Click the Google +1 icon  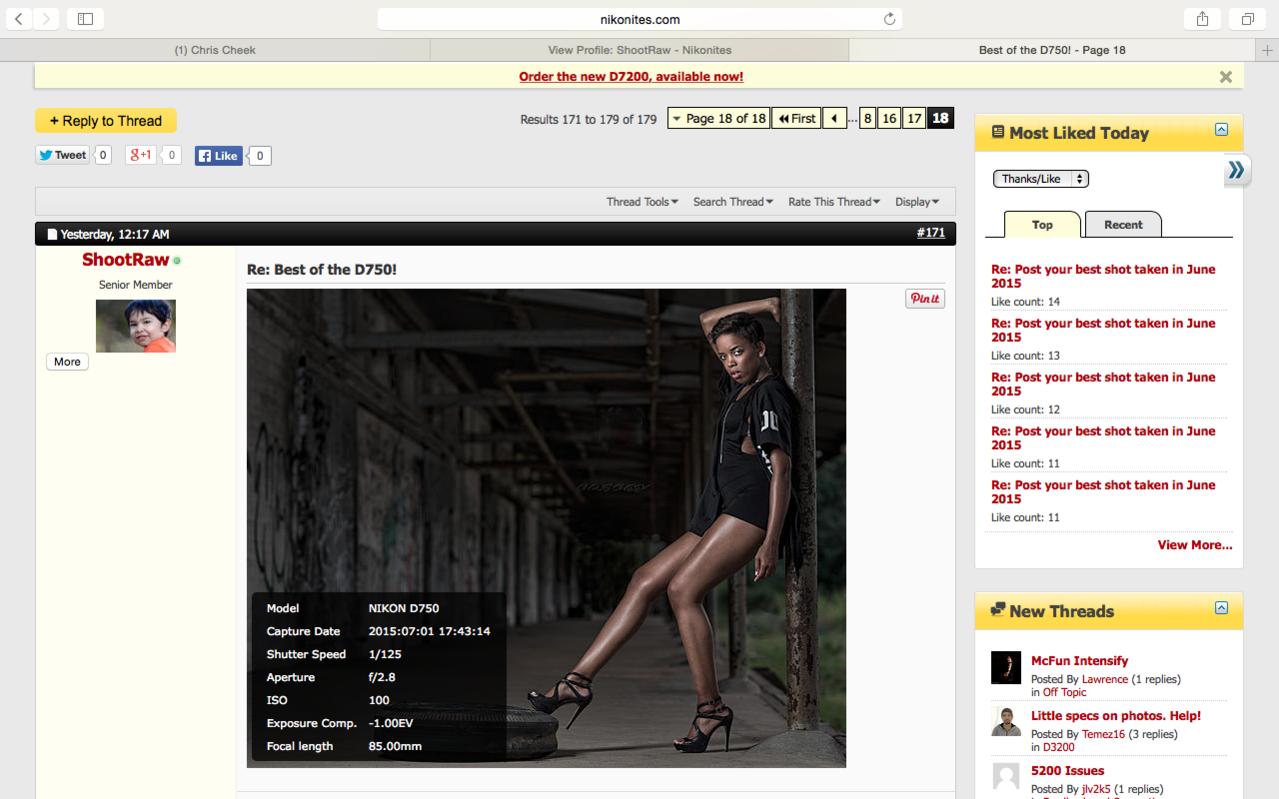pos(140,155)
